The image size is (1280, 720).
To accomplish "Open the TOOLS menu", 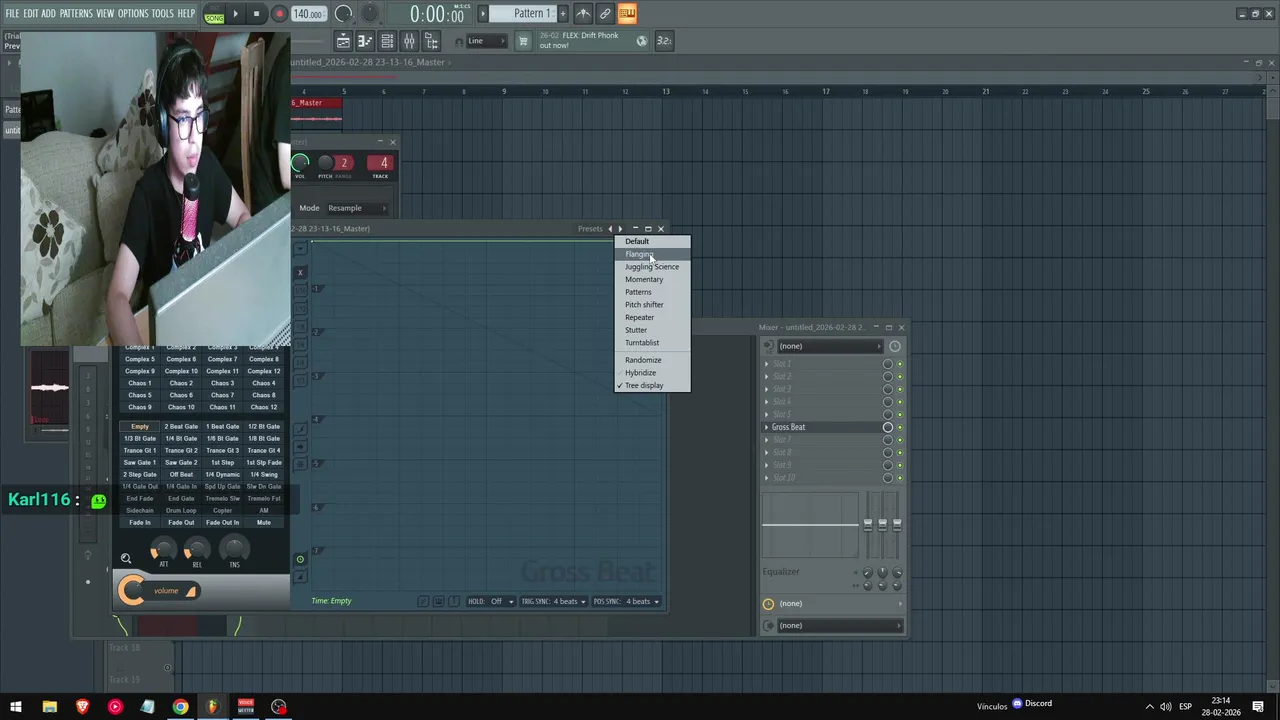I will click(x=163, y=14).
